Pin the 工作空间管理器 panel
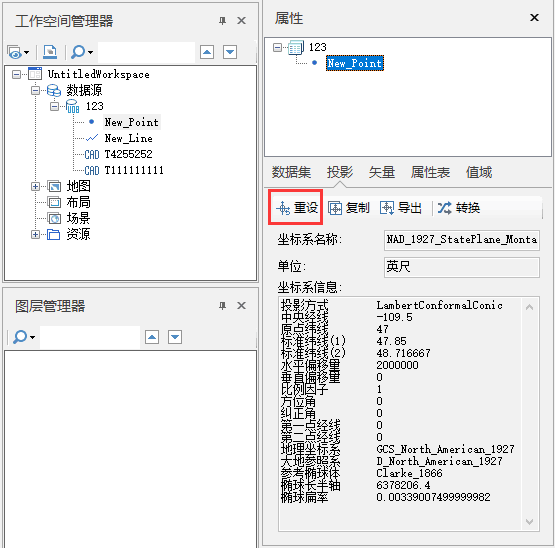The image size is (555, 548). click(222, 21)
